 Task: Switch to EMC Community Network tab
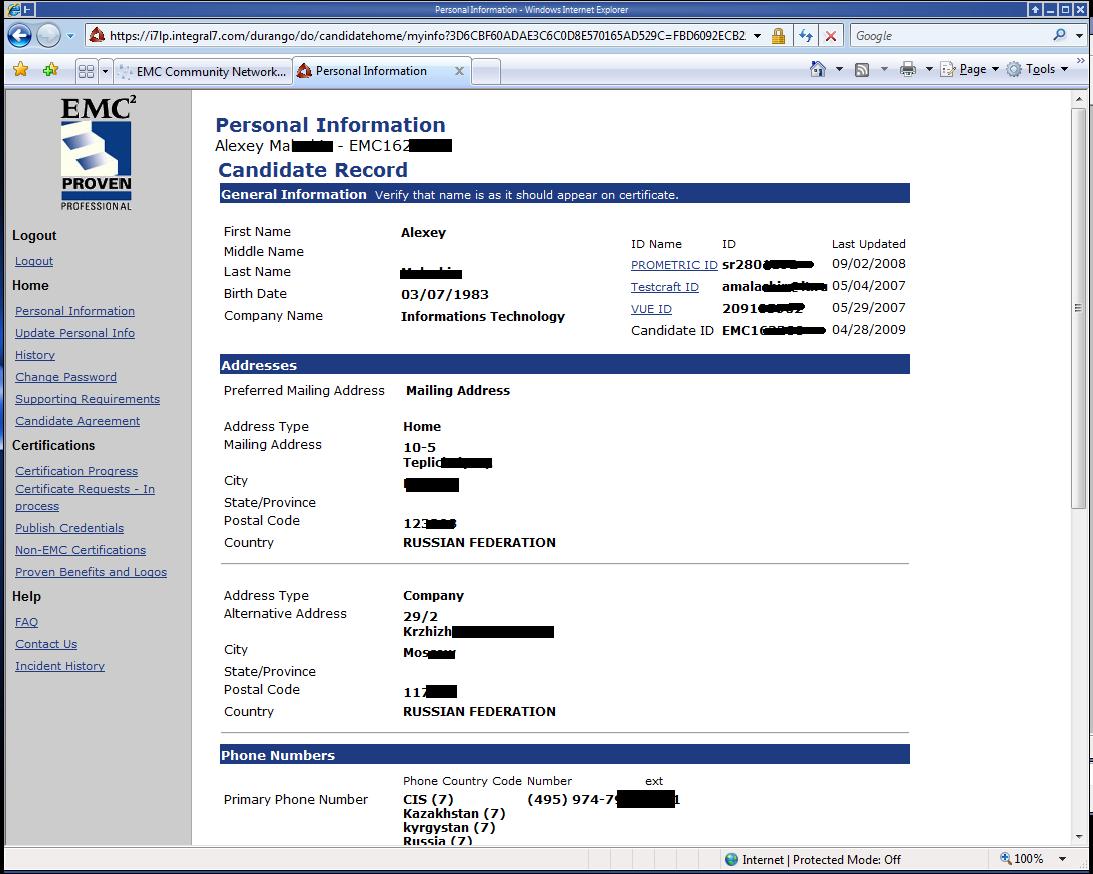point(203,71)
